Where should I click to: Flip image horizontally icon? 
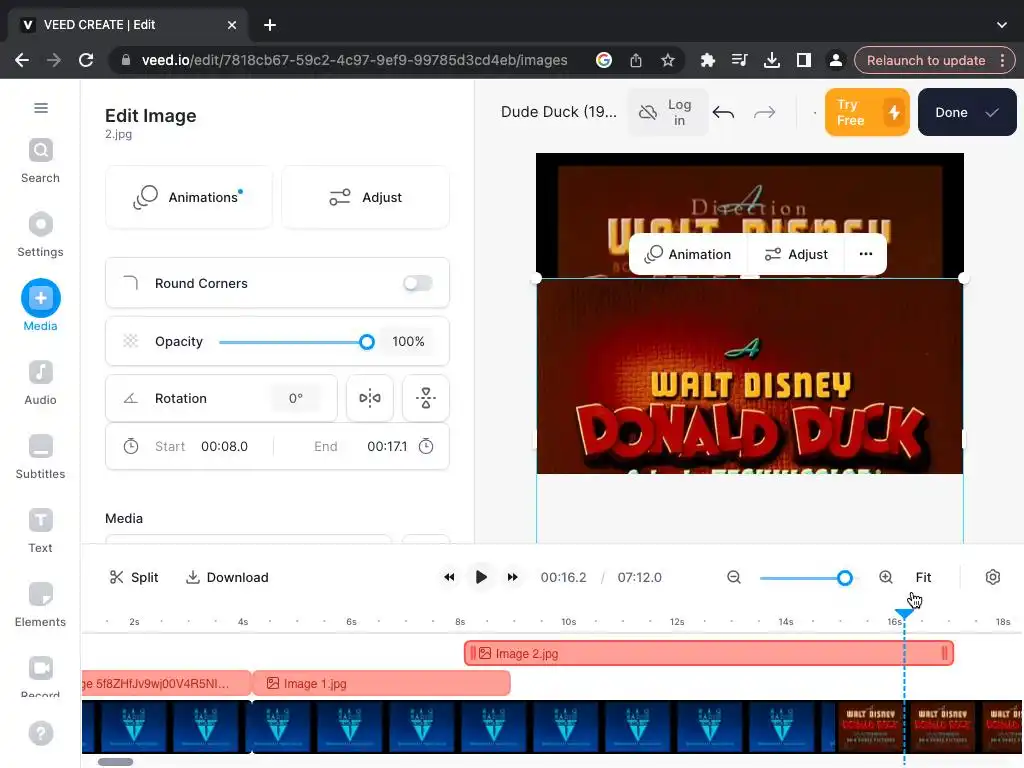pos(370,398)
